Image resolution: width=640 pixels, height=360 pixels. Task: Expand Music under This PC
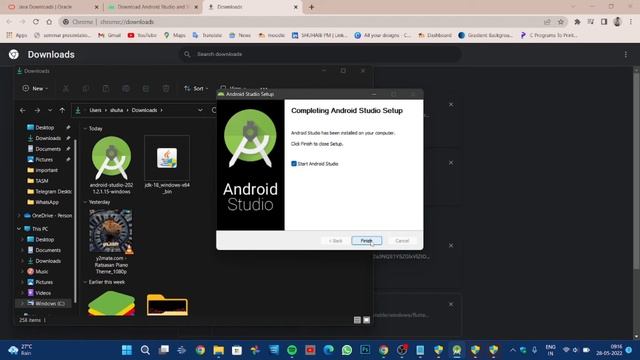click(22, 271)
